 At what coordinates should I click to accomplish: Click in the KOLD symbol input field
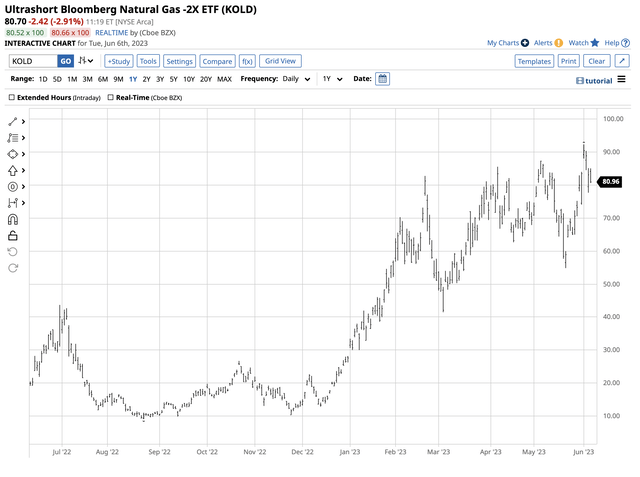(33, 61)
